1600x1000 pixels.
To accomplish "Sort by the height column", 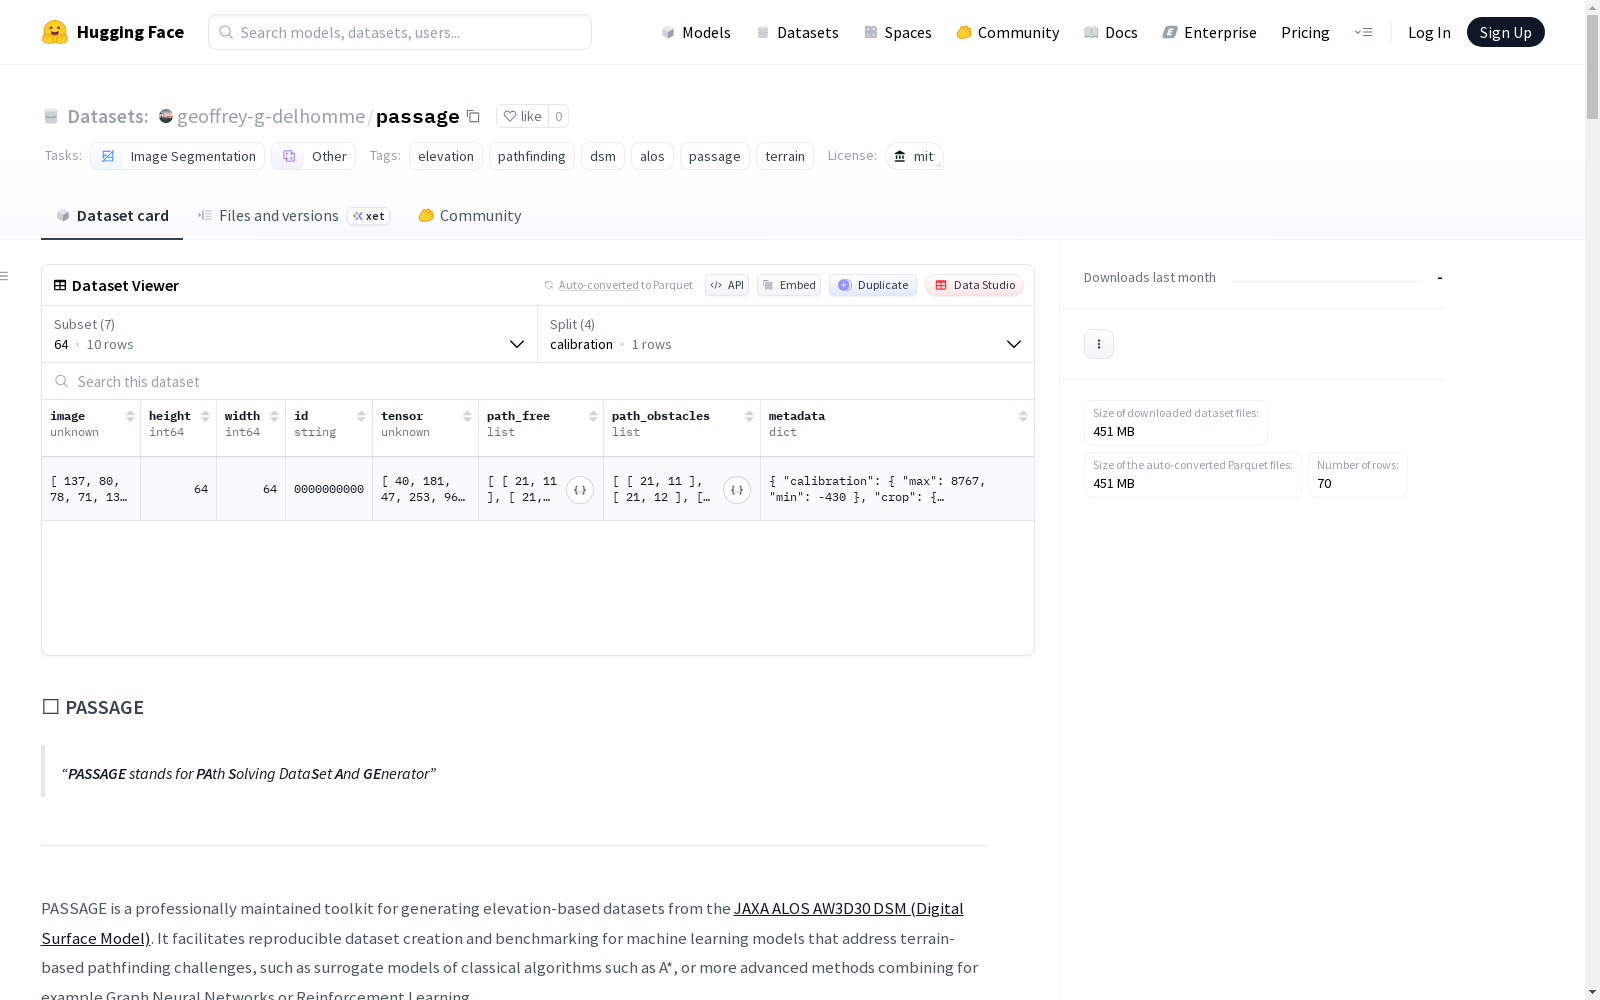I will click(205, 416).
